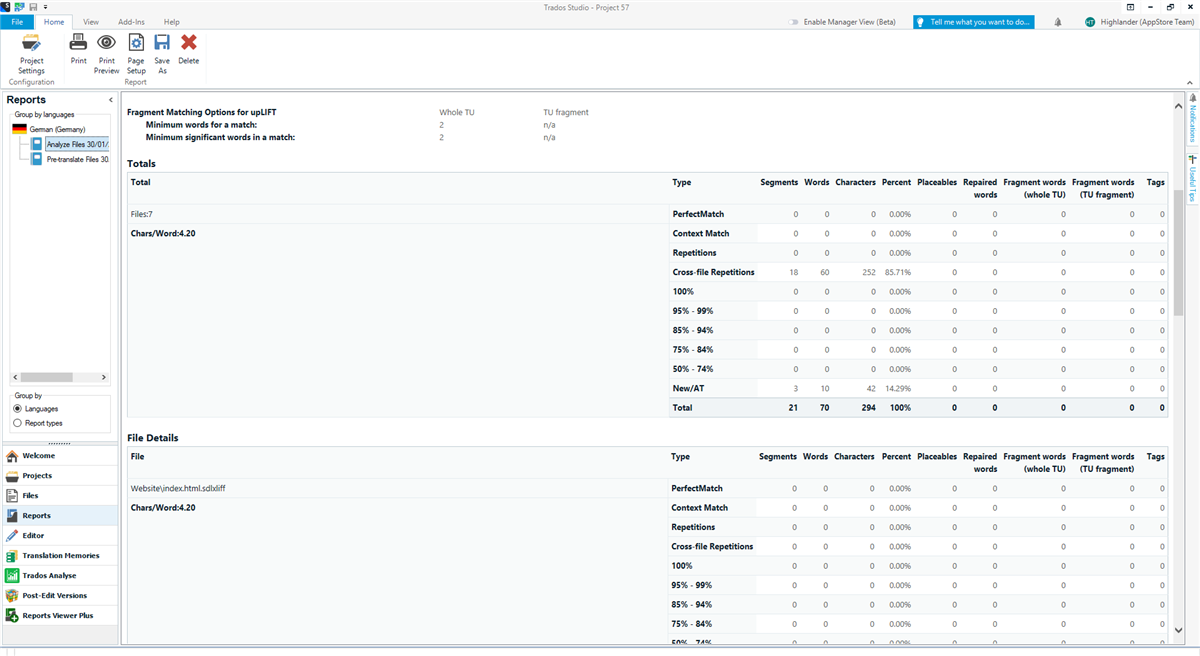The height and width of the screenshot is (656, 1200).
Task: Click the notifications bell icon
Action: click(1058, 22)
